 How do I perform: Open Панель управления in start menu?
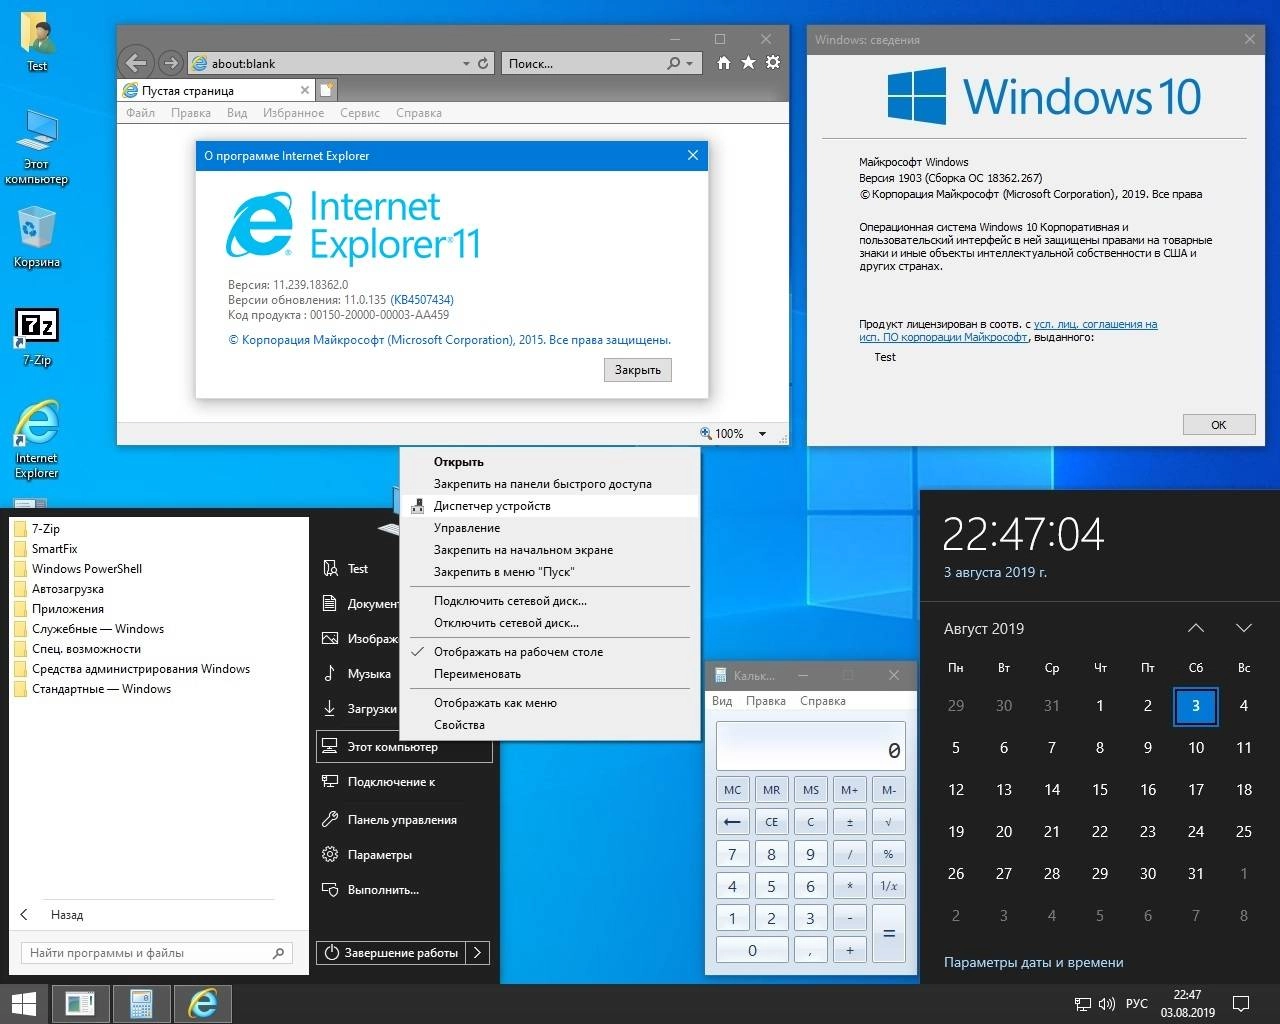click(402, 820)
